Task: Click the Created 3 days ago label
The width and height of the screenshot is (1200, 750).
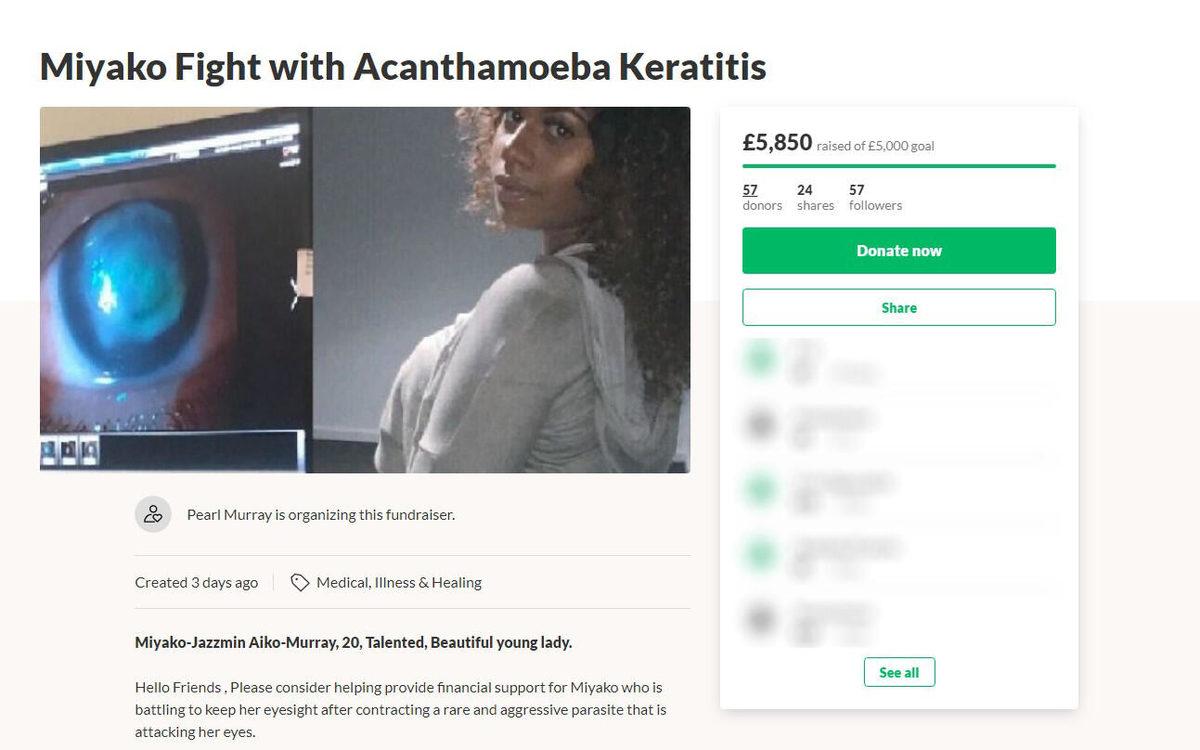Action: click(196, 582)
